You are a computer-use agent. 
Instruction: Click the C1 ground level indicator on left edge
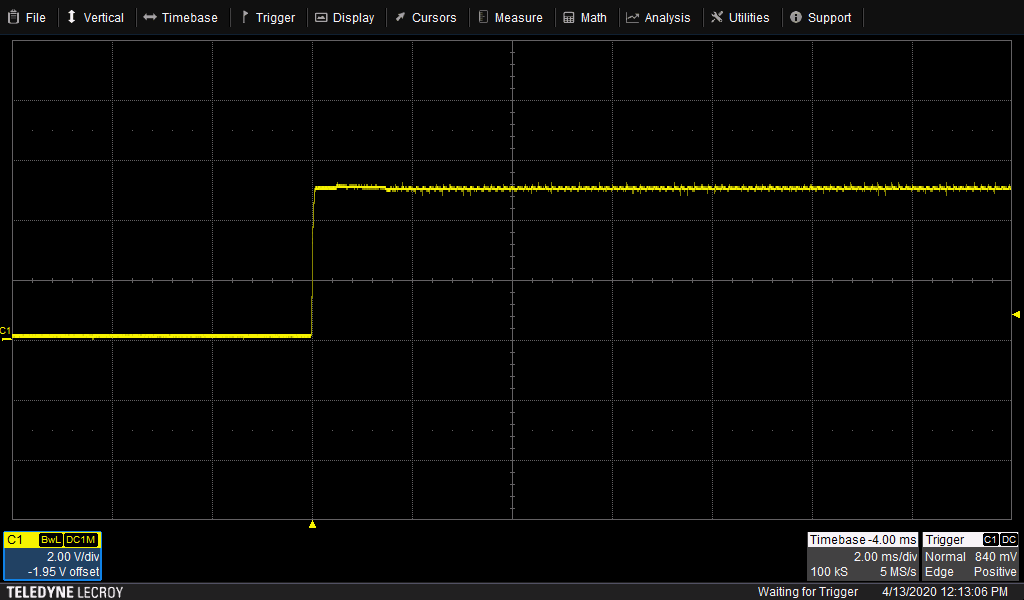click(x=6, y=331)
